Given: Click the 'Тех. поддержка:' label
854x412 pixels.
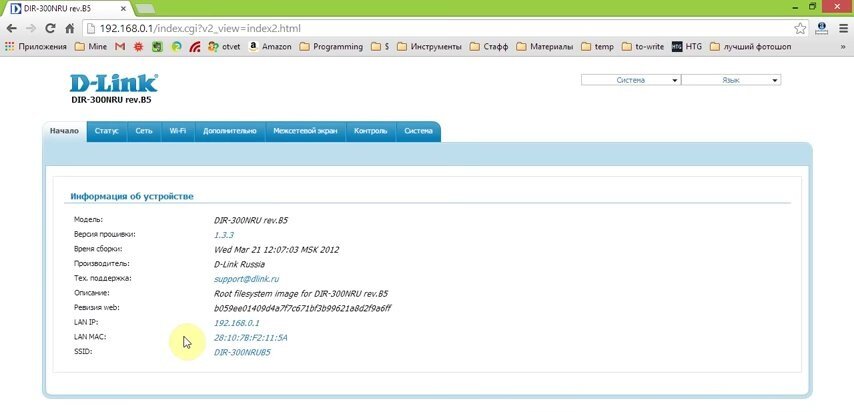Looking at the screenshot, I should tap(103, 278).
